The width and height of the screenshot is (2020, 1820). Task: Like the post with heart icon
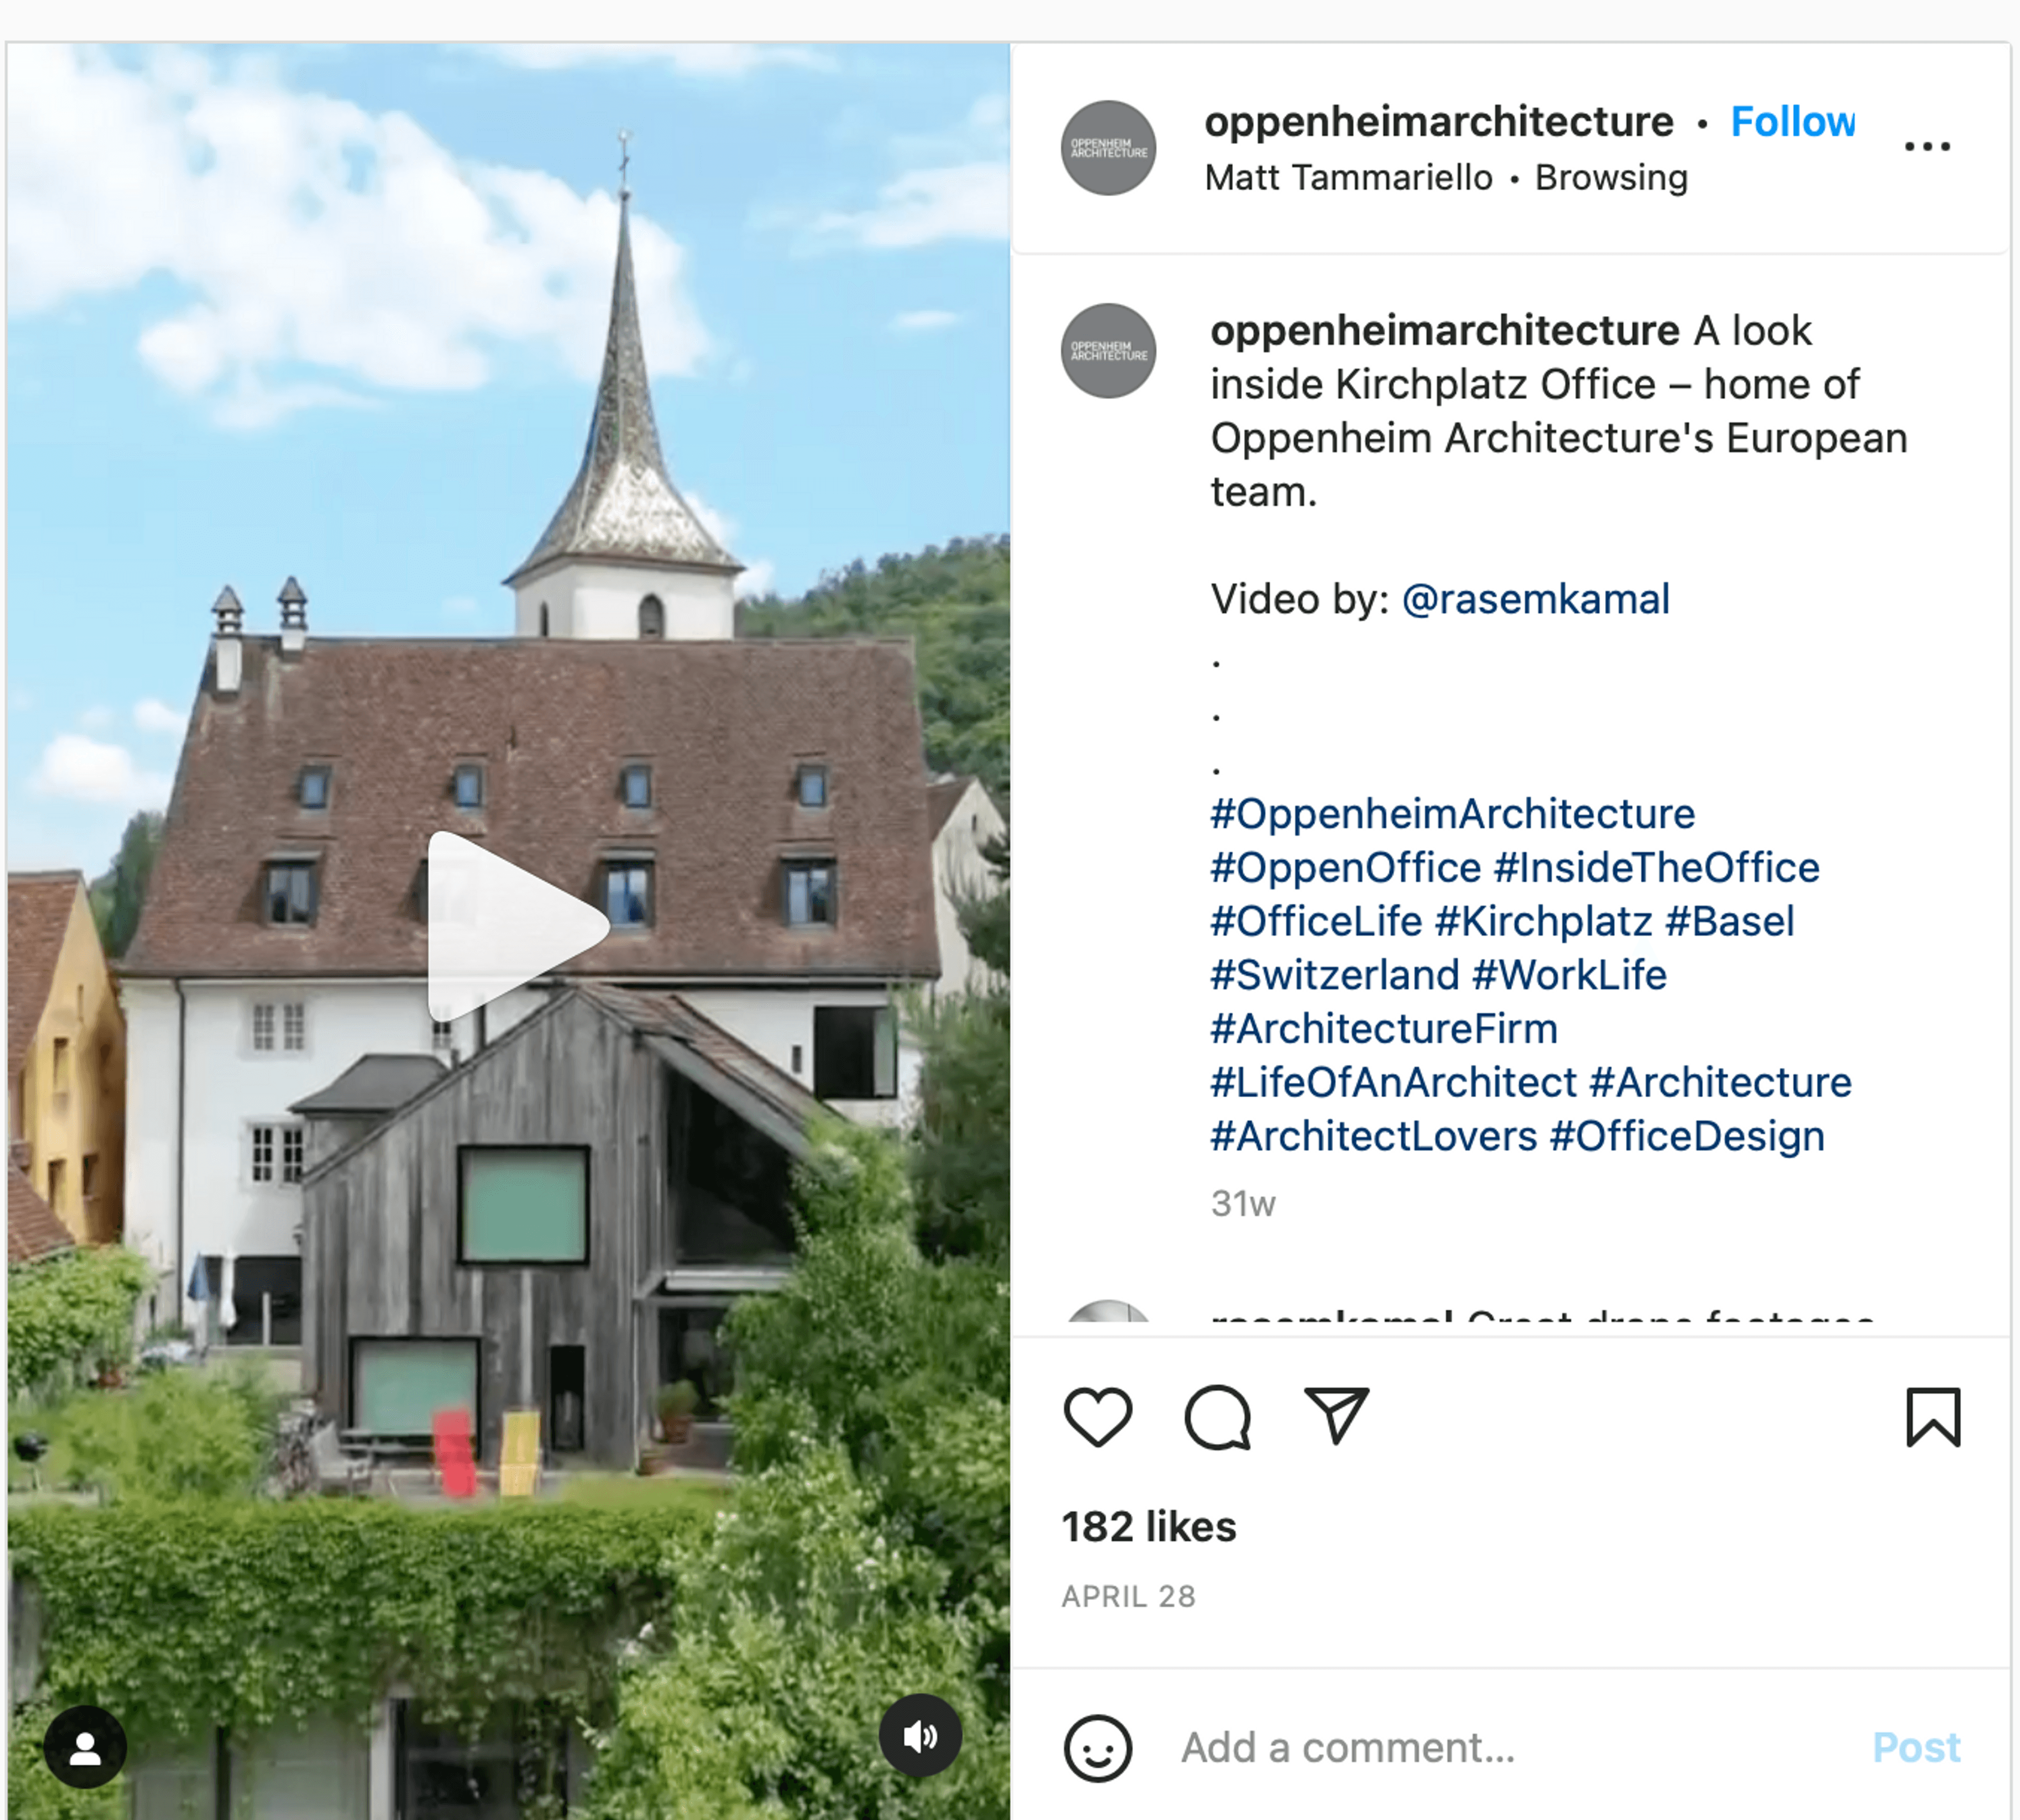1098,1417
